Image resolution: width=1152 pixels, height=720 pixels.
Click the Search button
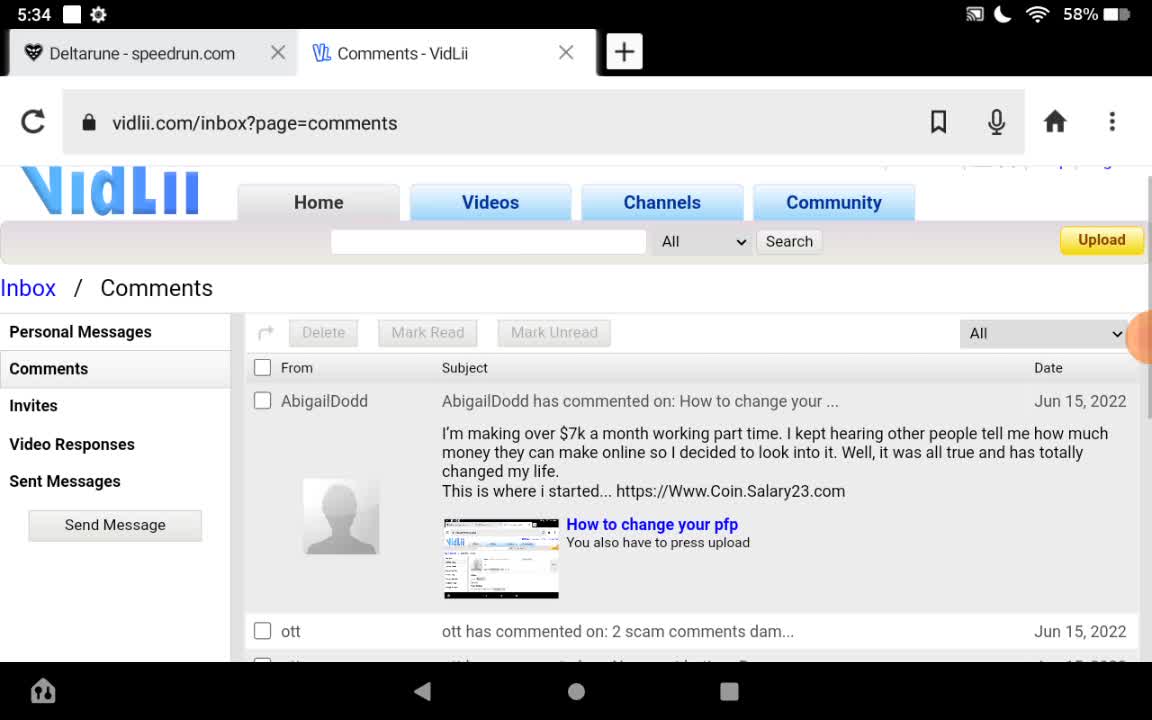click(x=789, y=242)
